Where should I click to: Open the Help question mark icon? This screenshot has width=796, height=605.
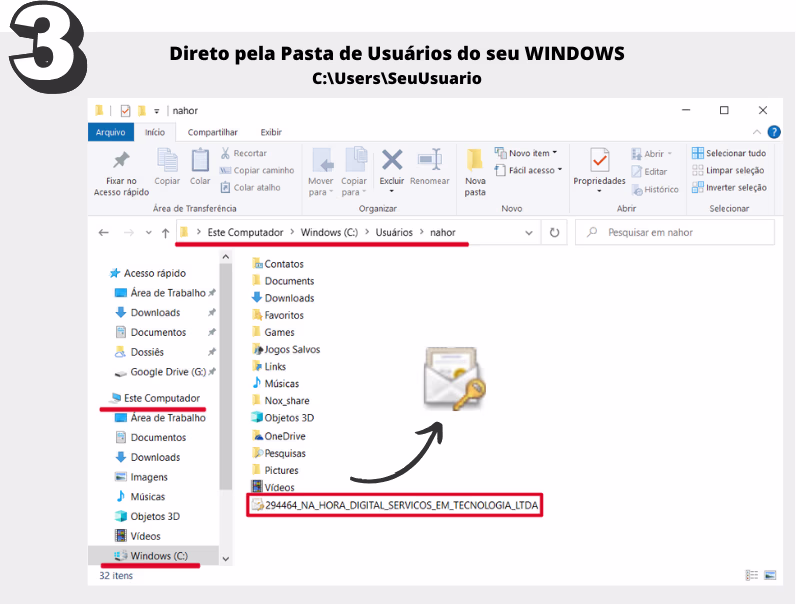[x=774, y=132]
